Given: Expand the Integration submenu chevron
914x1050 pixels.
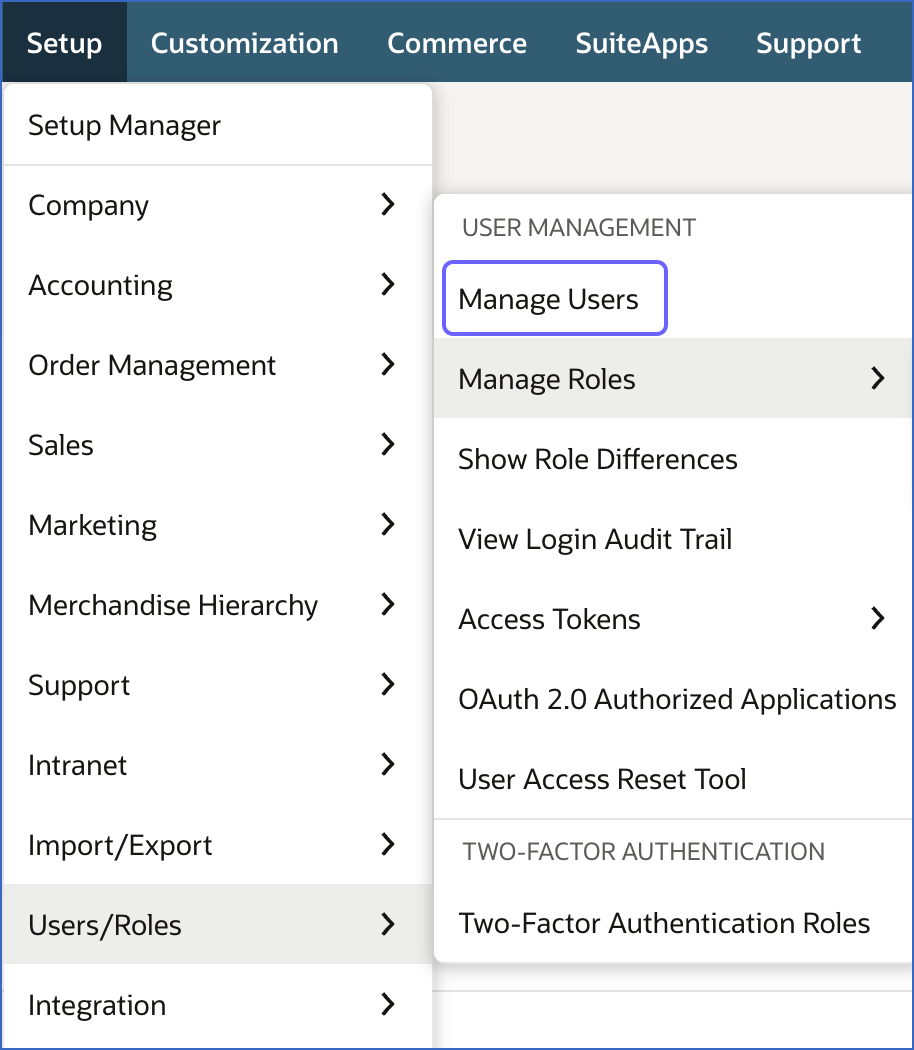Looking at the screenshot, I should coord(388,1004).
